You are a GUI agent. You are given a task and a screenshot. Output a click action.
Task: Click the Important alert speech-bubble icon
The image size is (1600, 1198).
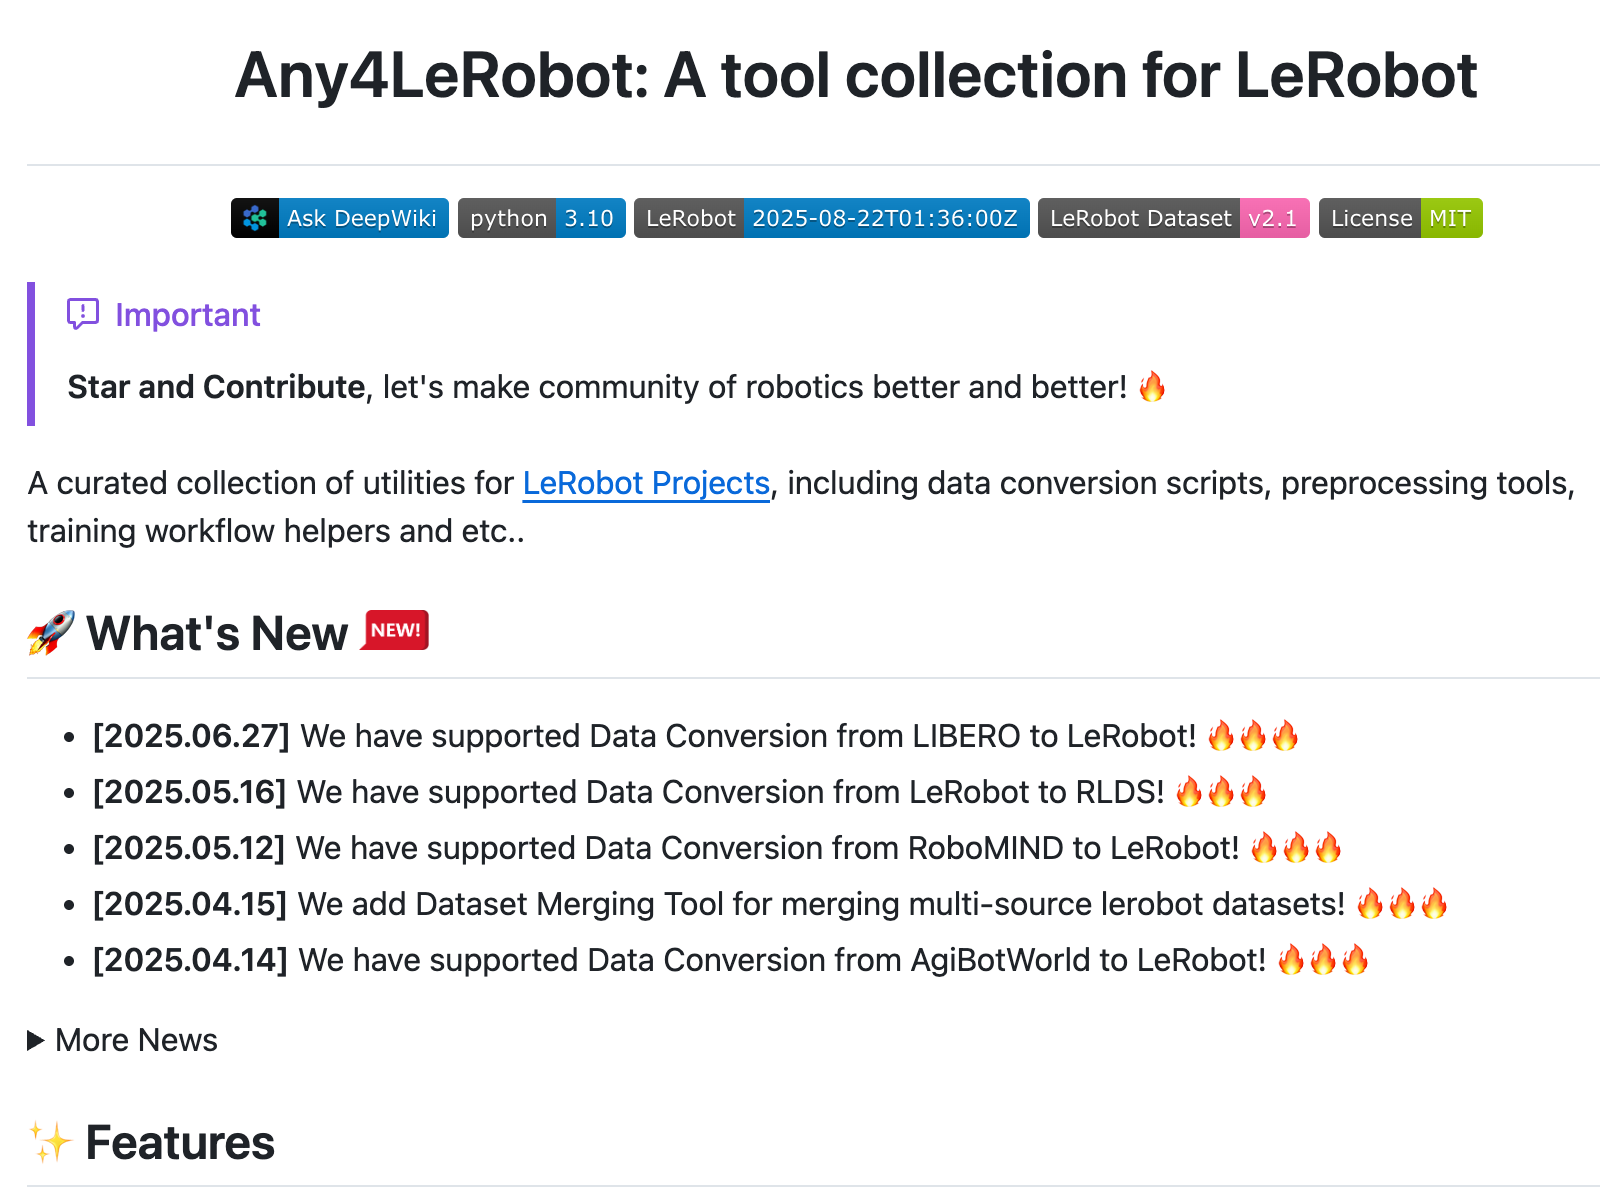click(x=82, y=314)
